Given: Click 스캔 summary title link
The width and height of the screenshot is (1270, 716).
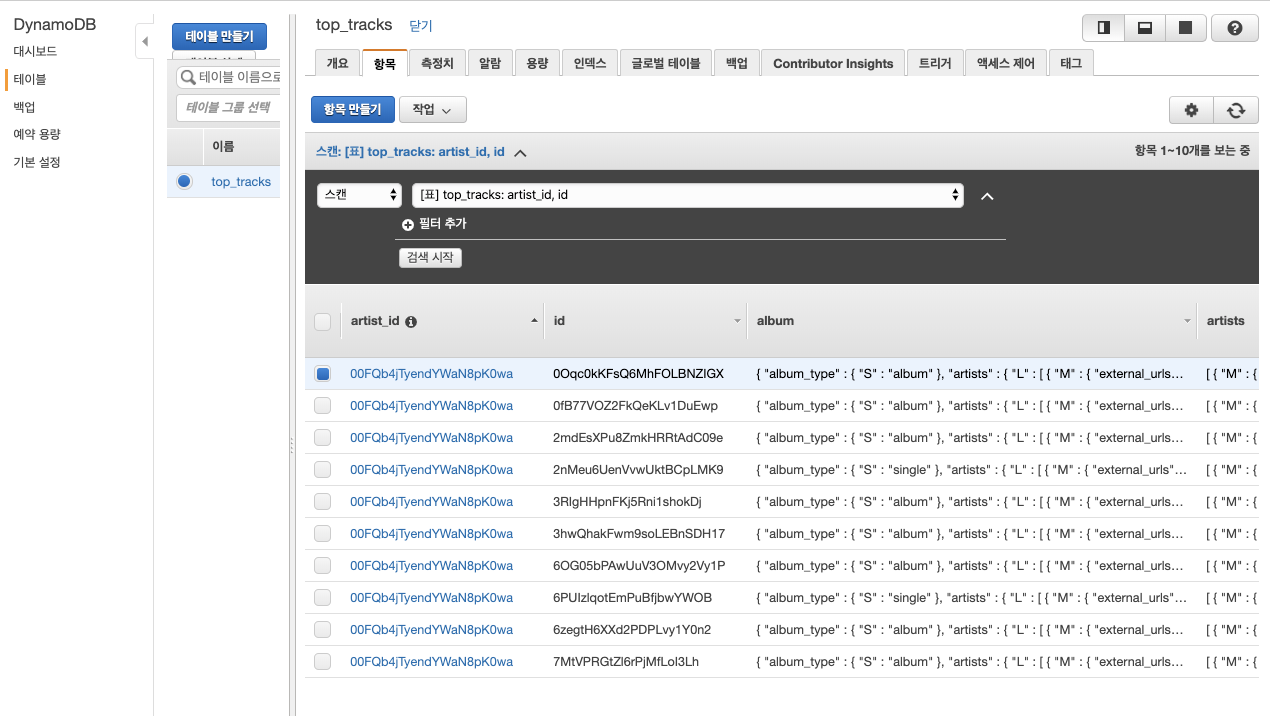Looking at the screenshot, I should (410, 152).
